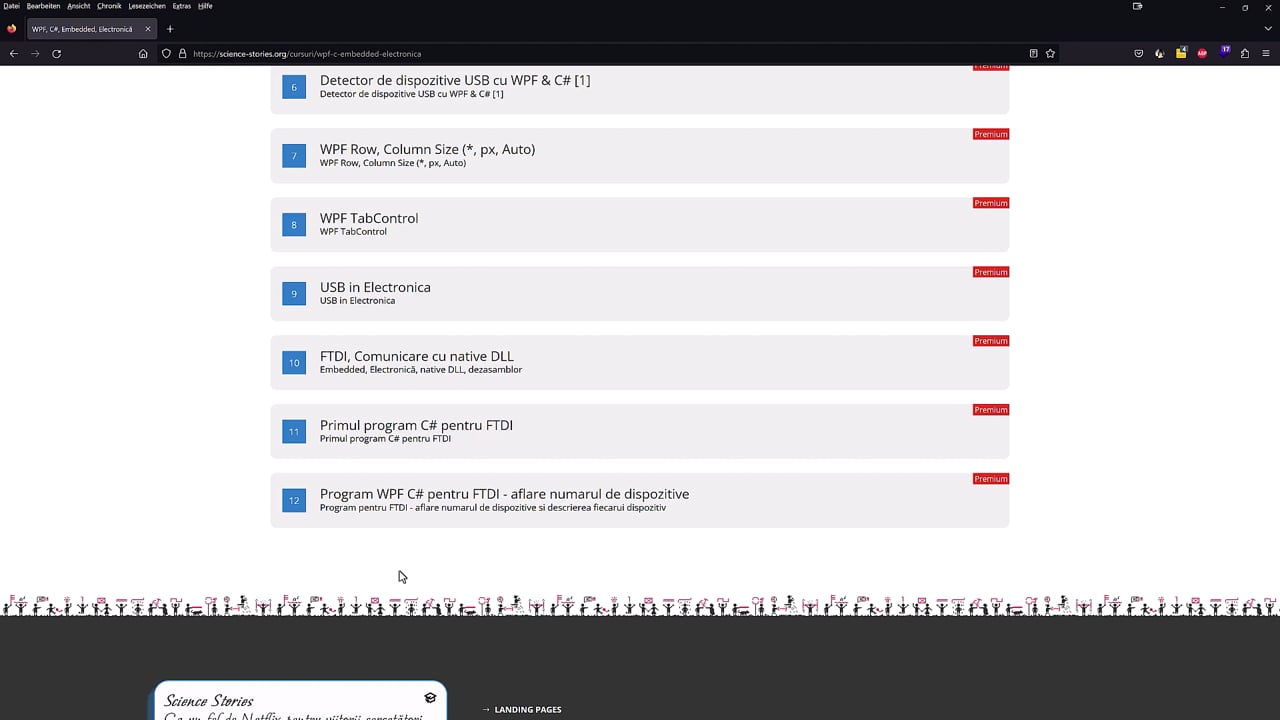View site security padlock details
Image resolution: width=1280 pixels, height=720 pixels.
coord(183,53)
